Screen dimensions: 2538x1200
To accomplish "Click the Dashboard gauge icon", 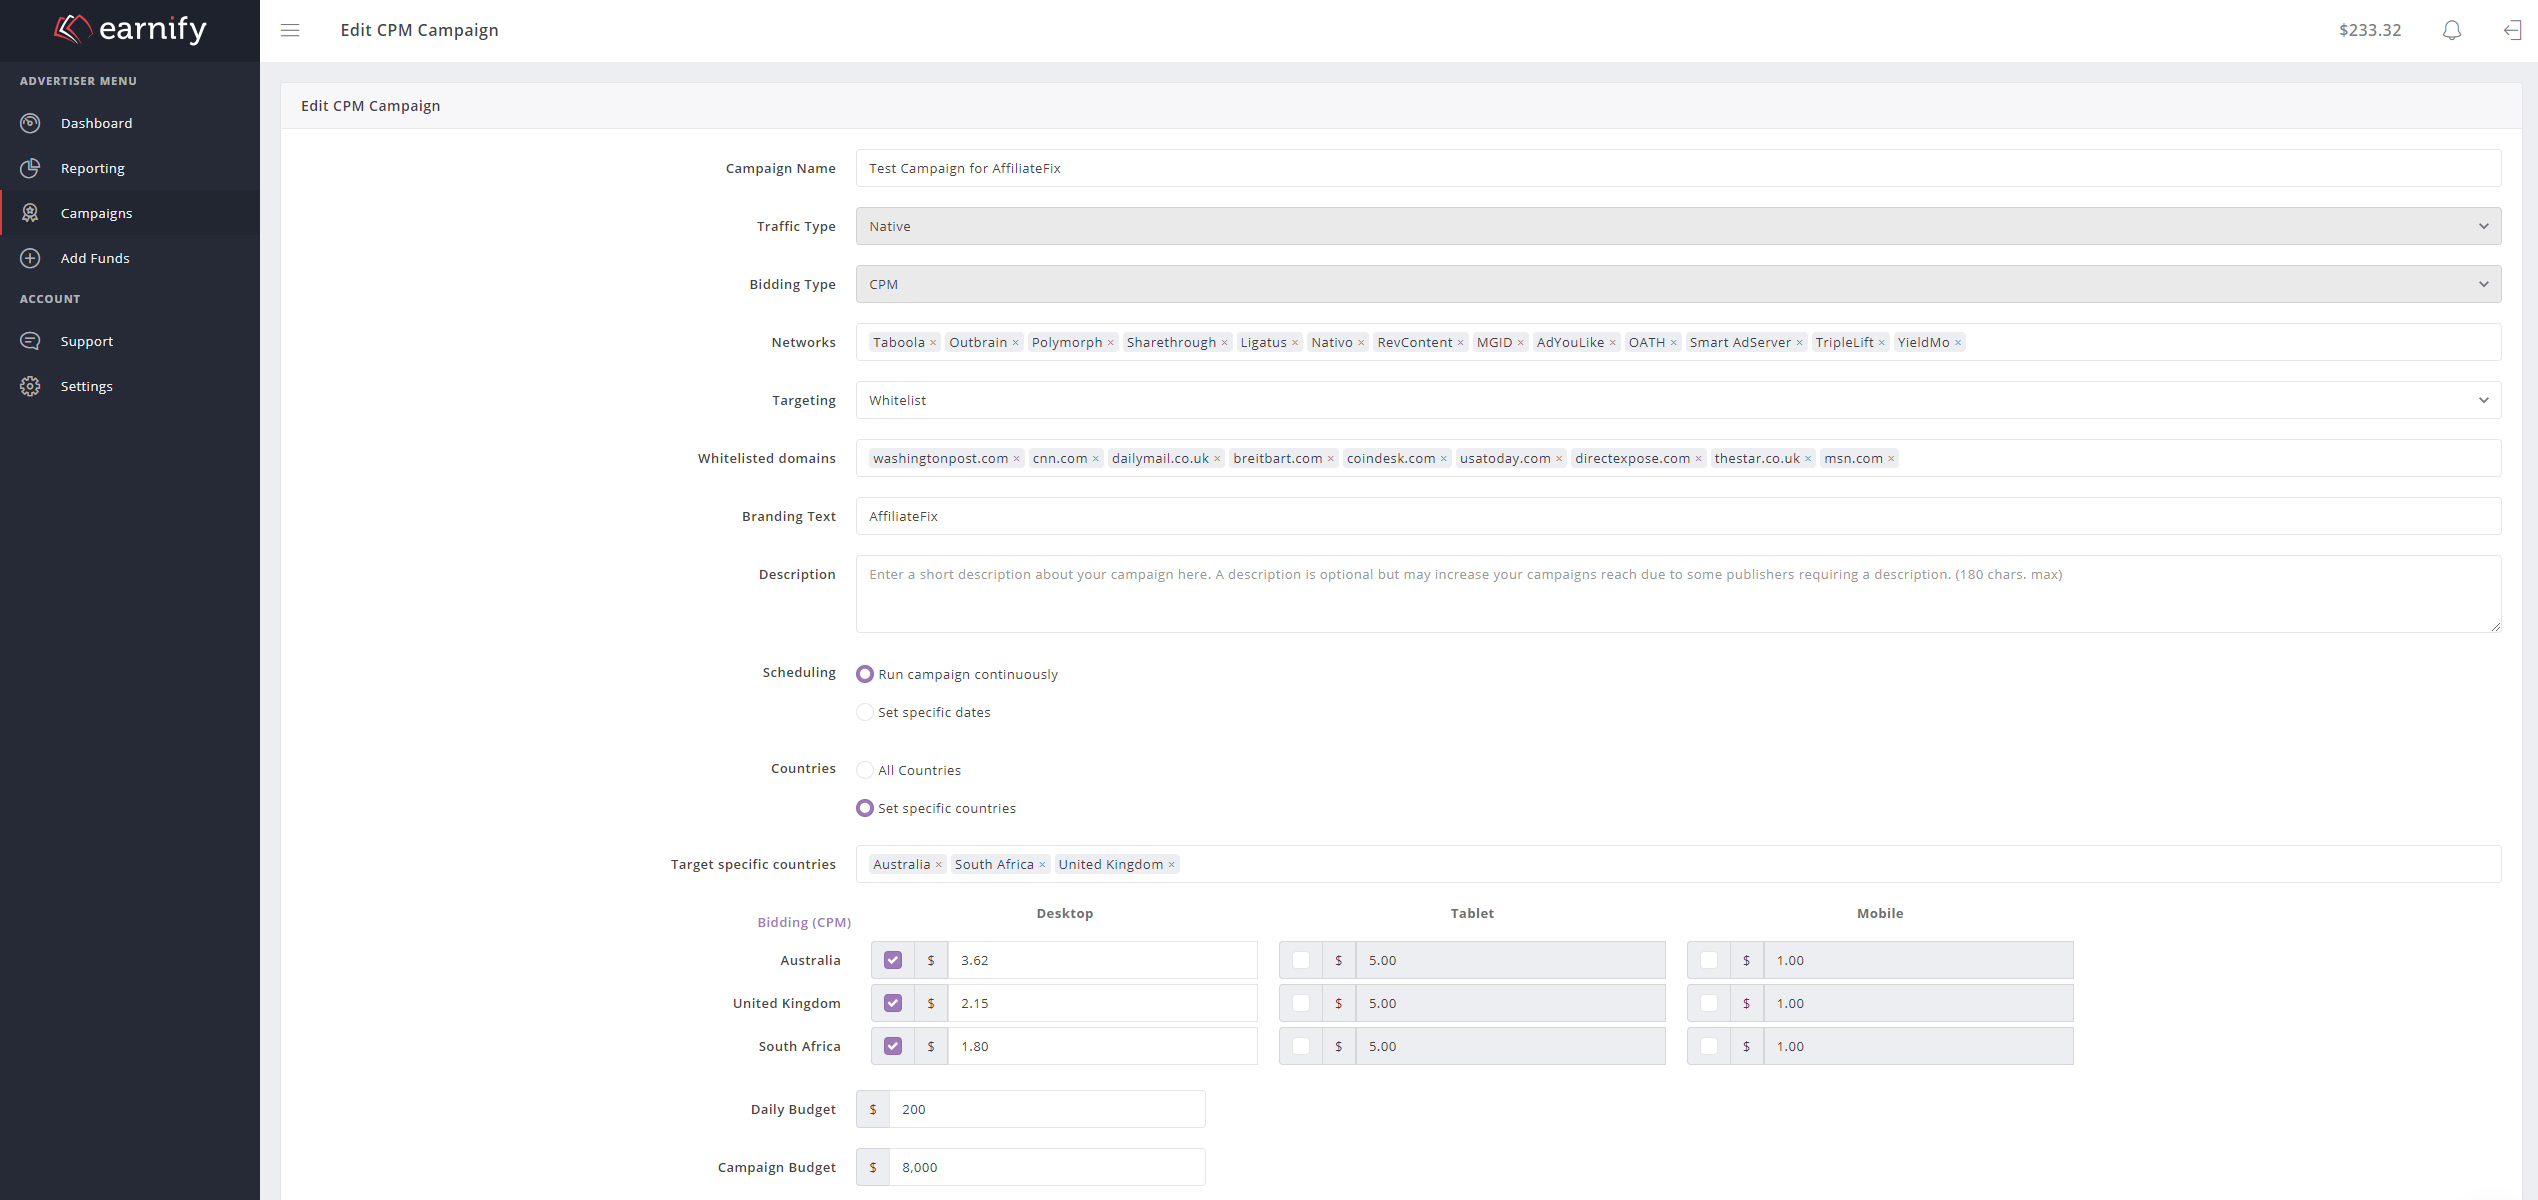I will tap(30, 123).
